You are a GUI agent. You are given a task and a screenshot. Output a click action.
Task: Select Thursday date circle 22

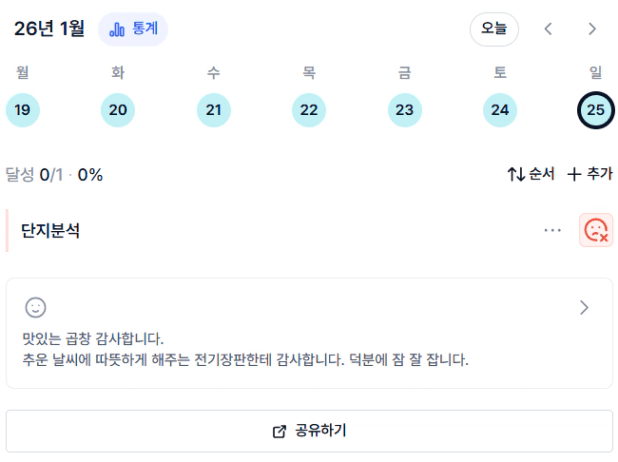point(309,110)
